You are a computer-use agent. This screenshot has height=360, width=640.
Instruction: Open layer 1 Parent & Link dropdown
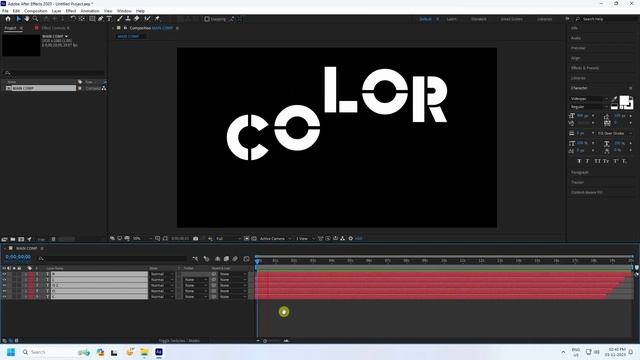point(233,274)
